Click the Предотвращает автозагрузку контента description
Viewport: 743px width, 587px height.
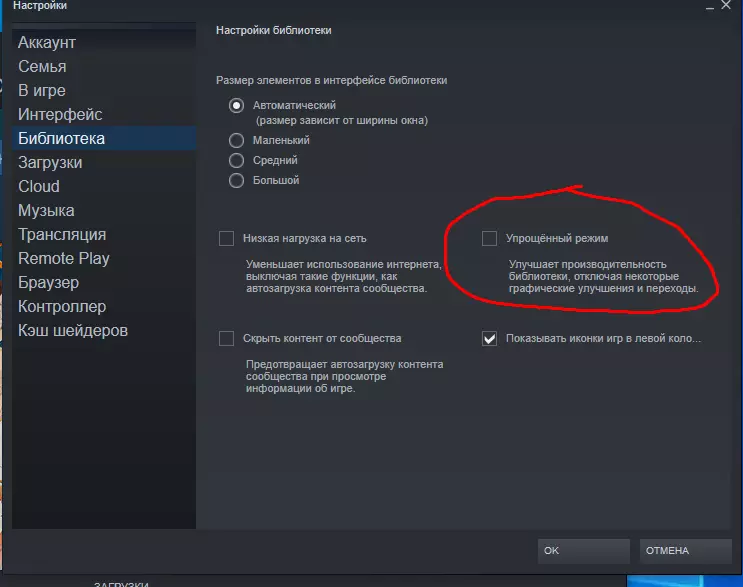point(344,376)
